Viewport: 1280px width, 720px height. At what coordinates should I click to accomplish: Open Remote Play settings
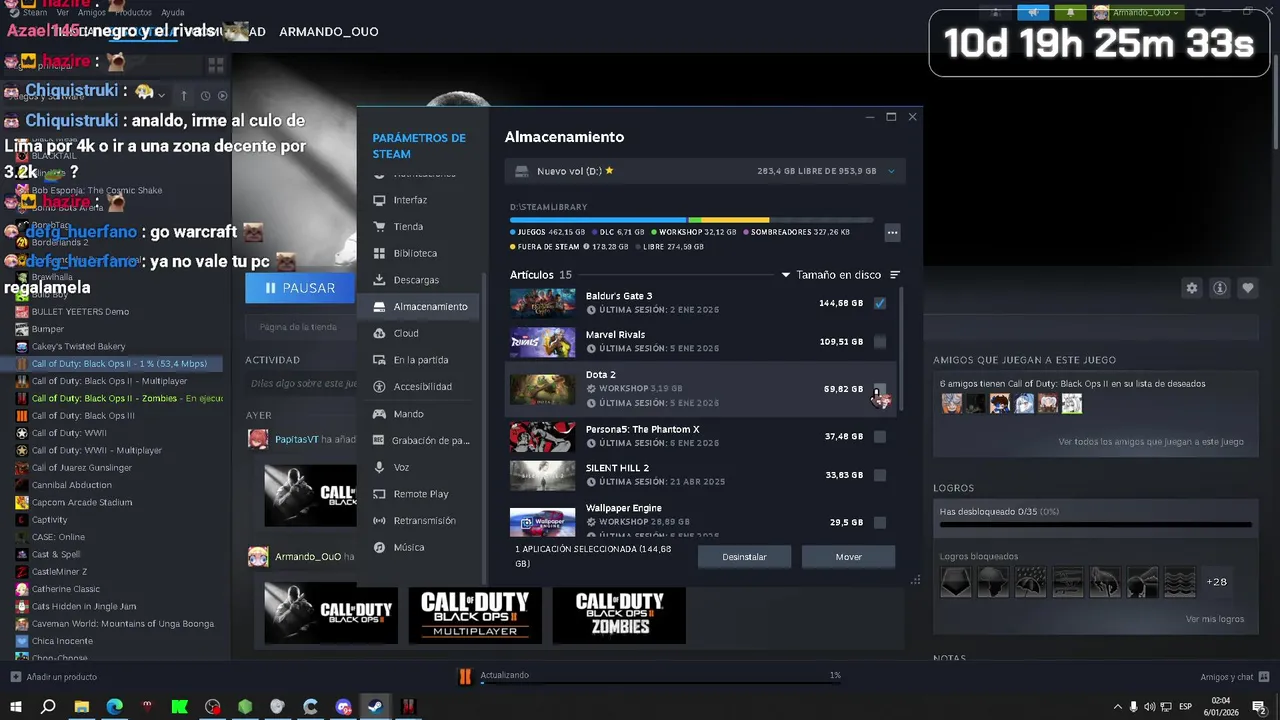pos(419,494)
